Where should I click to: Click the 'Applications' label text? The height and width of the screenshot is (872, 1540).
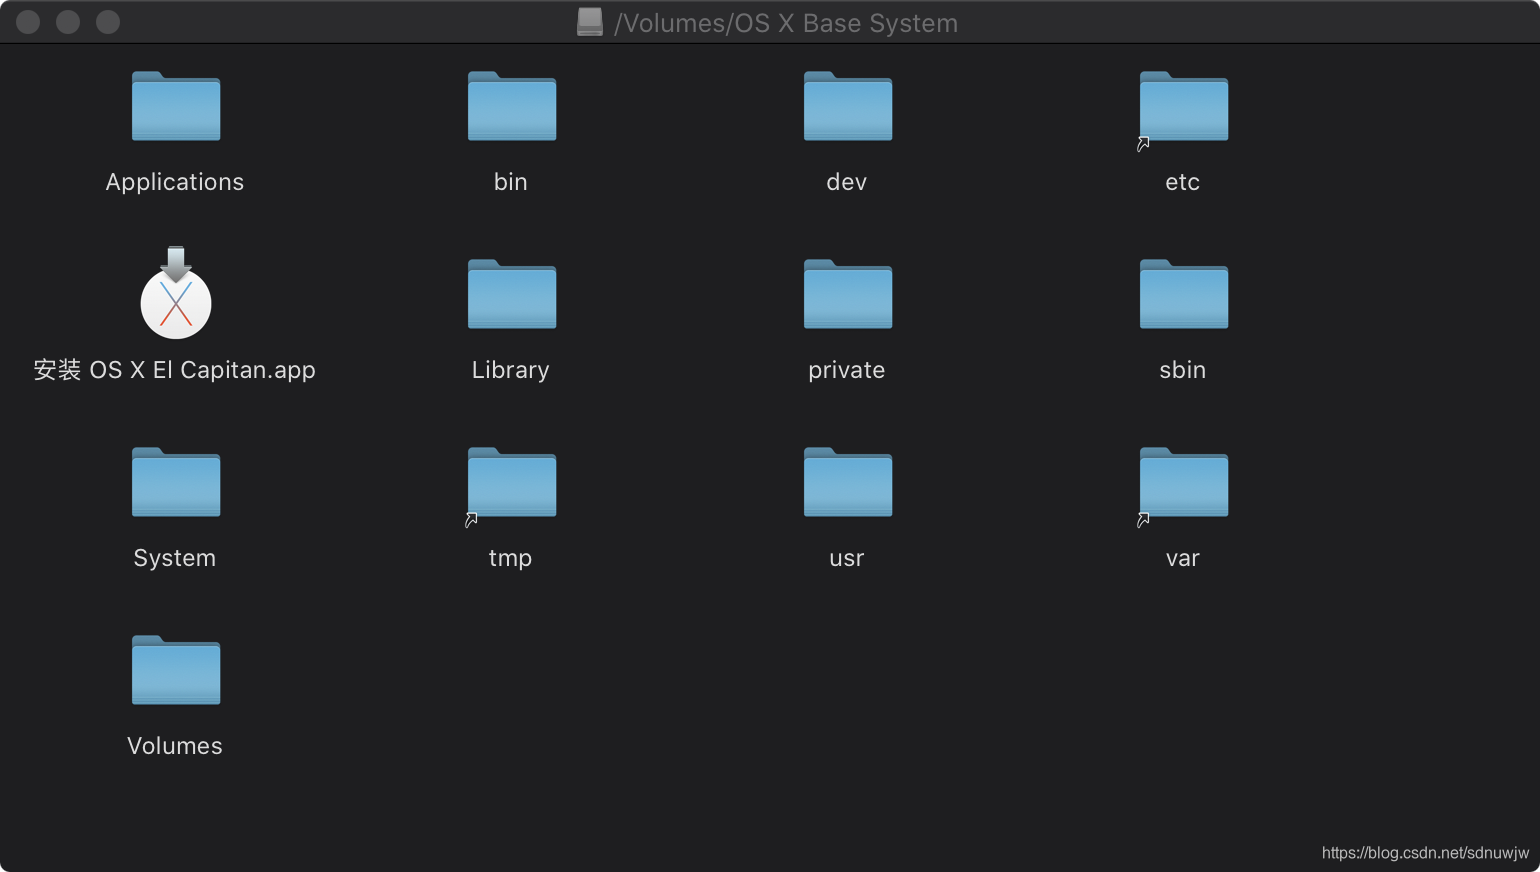click(x=175, y=182)
